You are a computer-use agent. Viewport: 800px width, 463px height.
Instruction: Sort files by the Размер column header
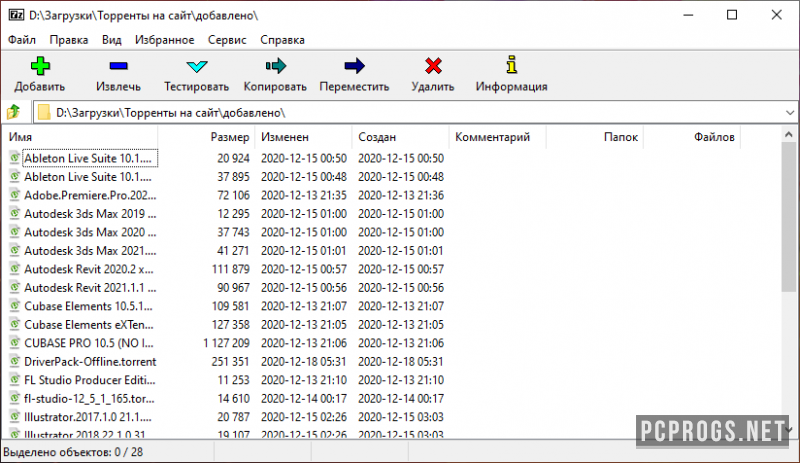pos(230,137)
